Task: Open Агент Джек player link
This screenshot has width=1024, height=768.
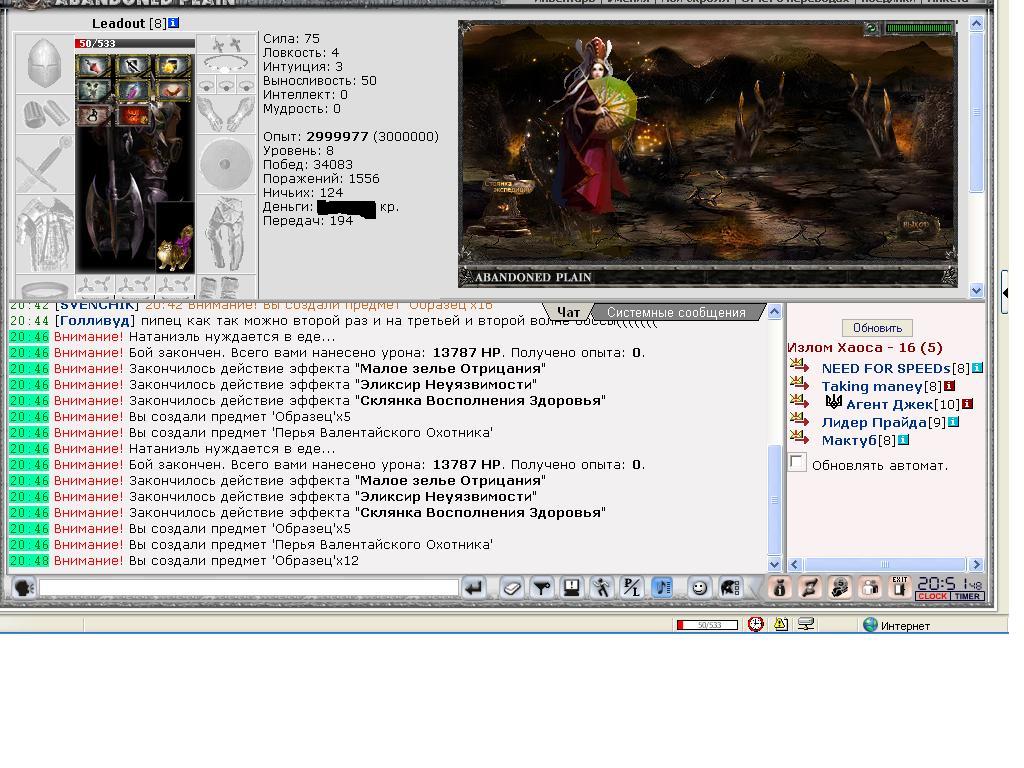Action: click(889, 404)
